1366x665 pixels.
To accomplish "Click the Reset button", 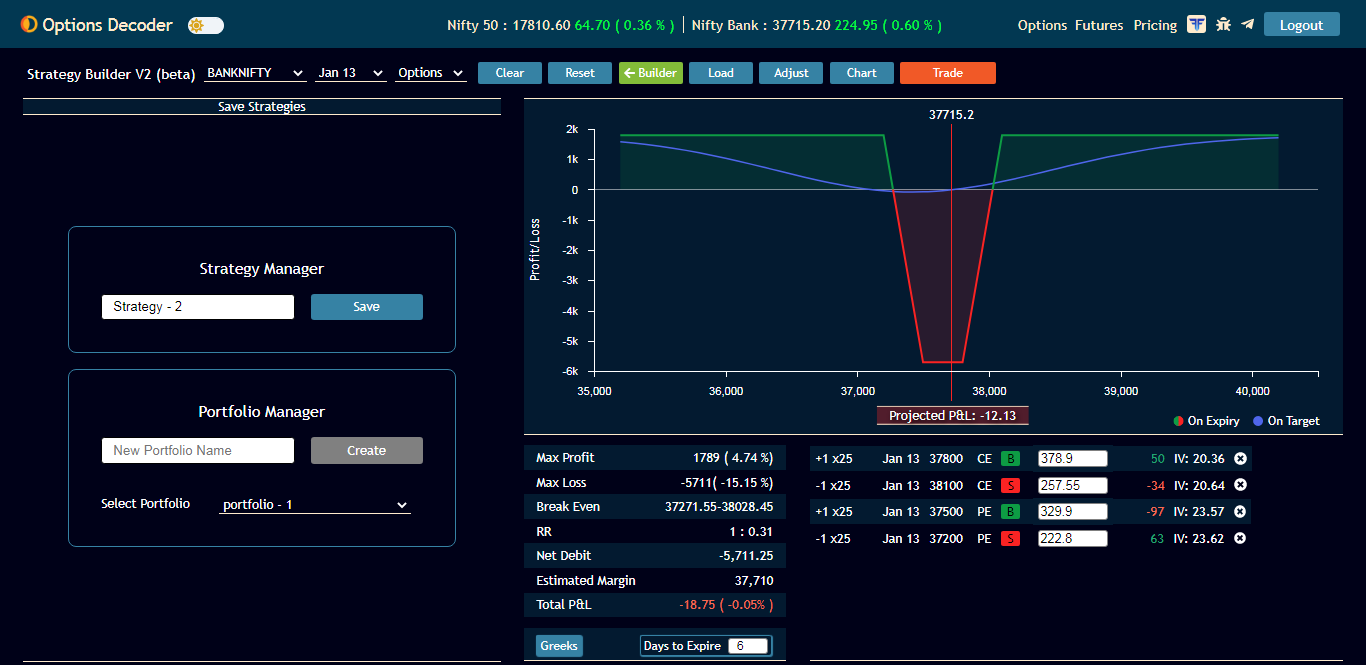I will [x=580, y=73].
